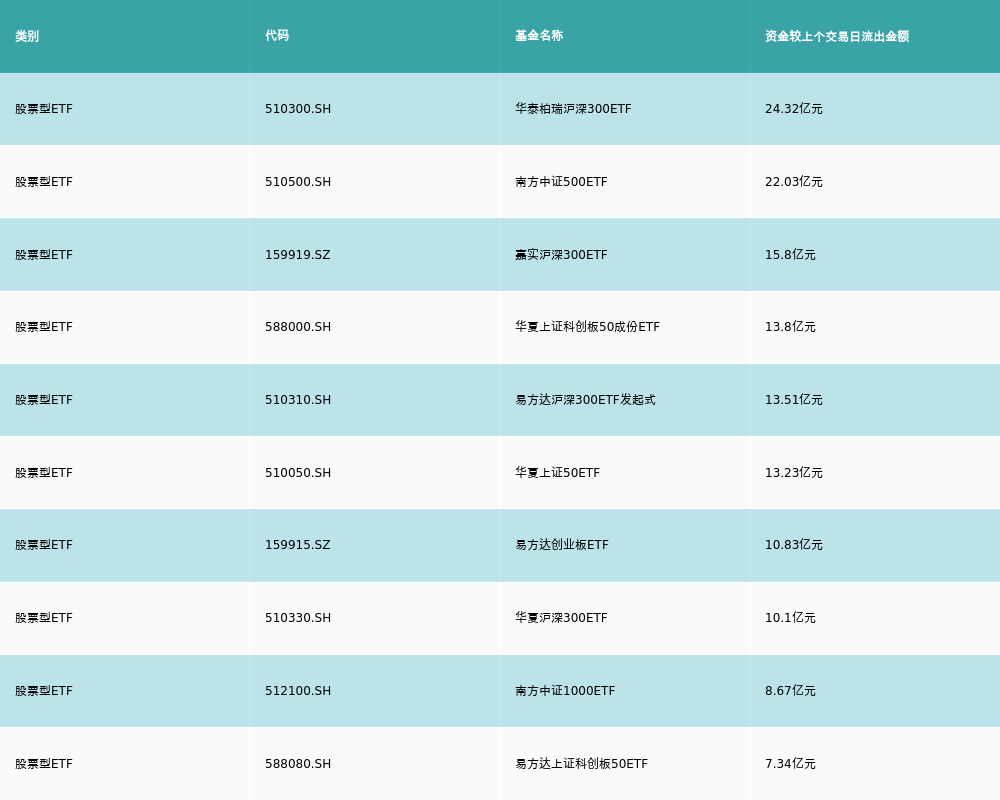Select outflow amount 13.23亿元
Image resolution: width=1000 pixels, height=800 pixels.
tap(793, 473)
